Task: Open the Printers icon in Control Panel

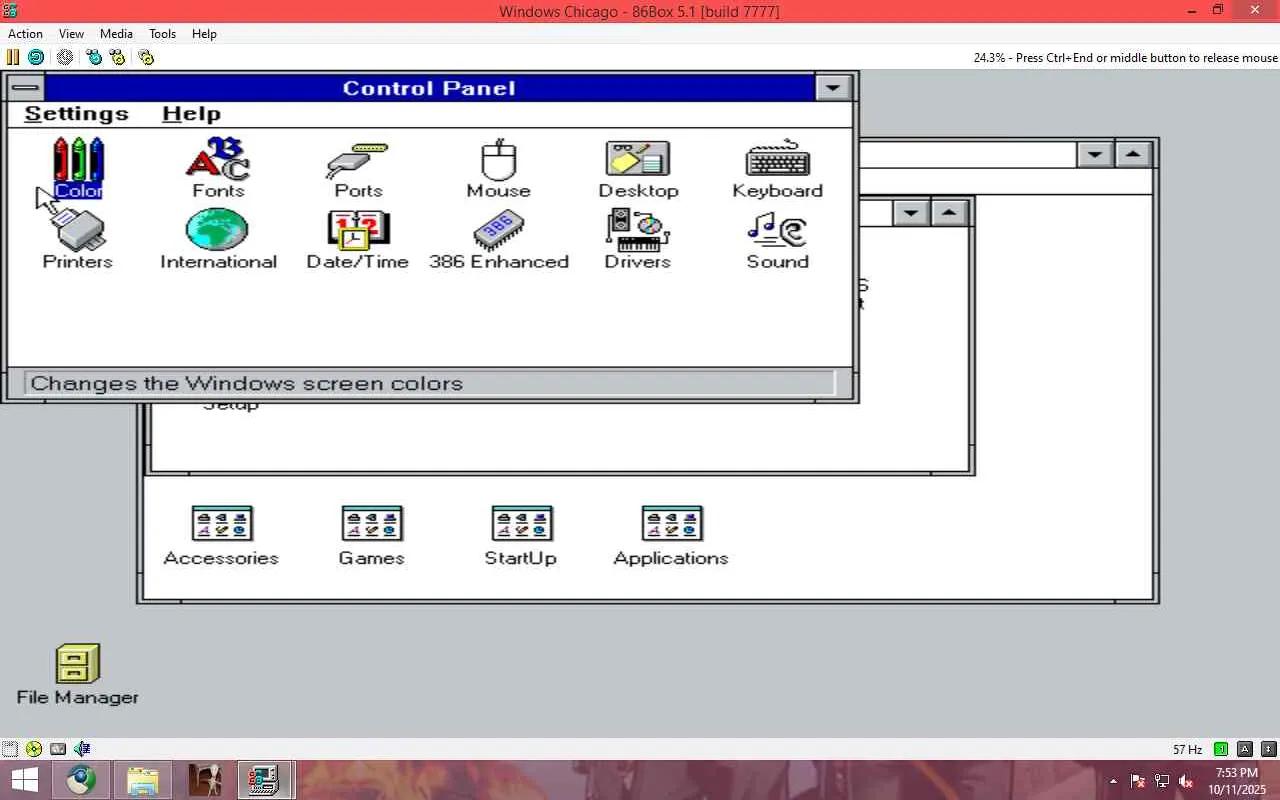Action: 78,240
